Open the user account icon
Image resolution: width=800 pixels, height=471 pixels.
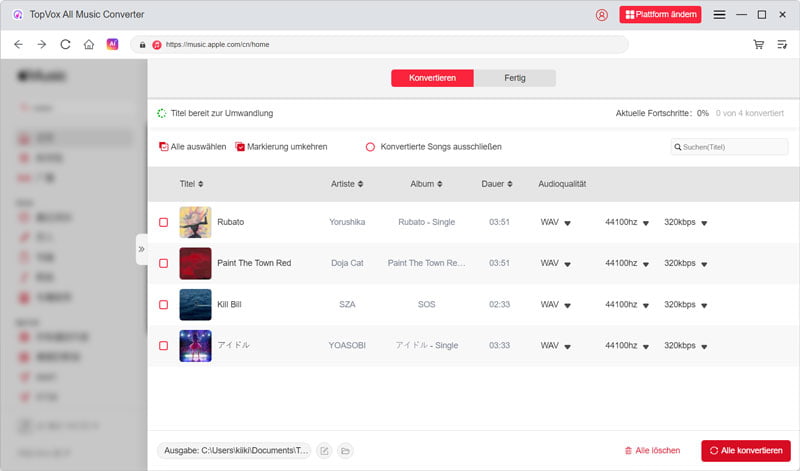pyautogui.click(x=602, y=15)
